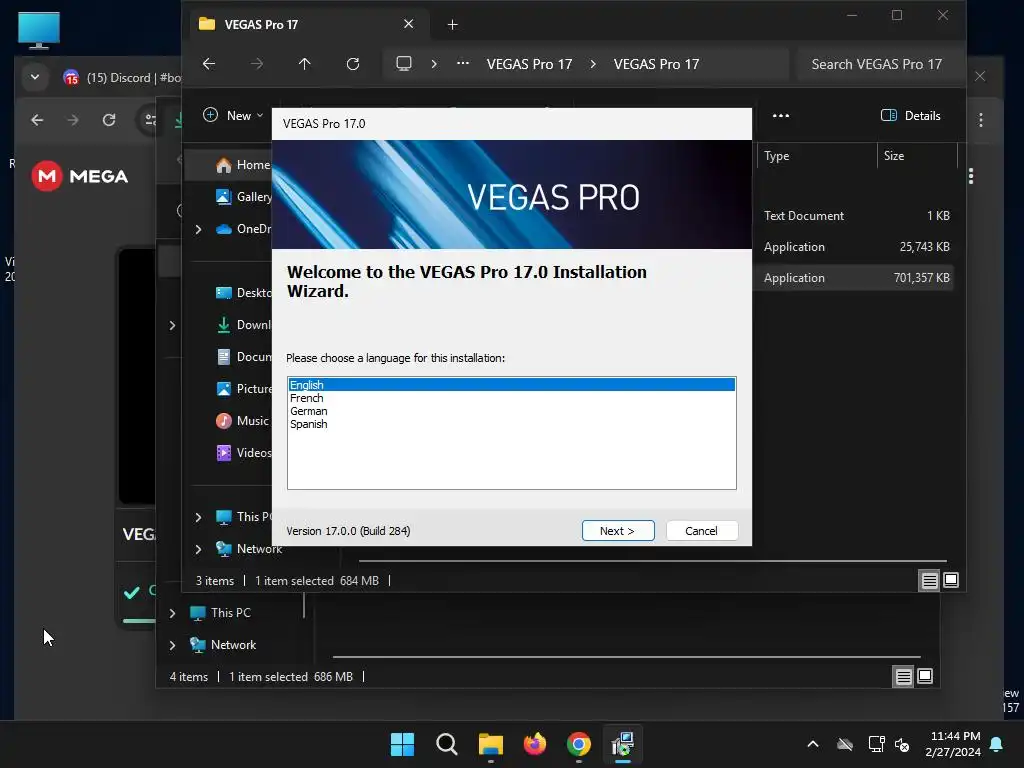The width and height of the screenshot is (1024, 768).
Task: Click Next in the VEGAS Pro installer
Action: click(618, 531)
